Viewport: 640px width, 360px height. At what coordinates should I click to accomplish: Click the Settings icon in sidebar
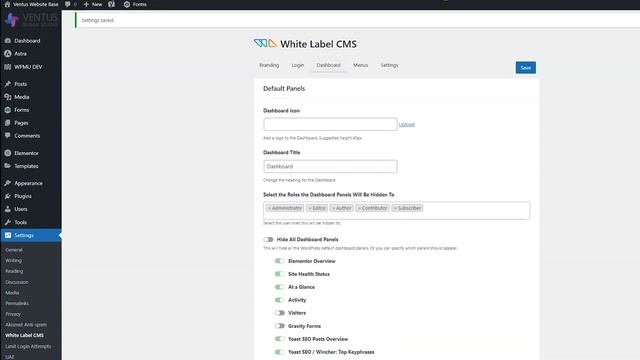tap(8, 235)
